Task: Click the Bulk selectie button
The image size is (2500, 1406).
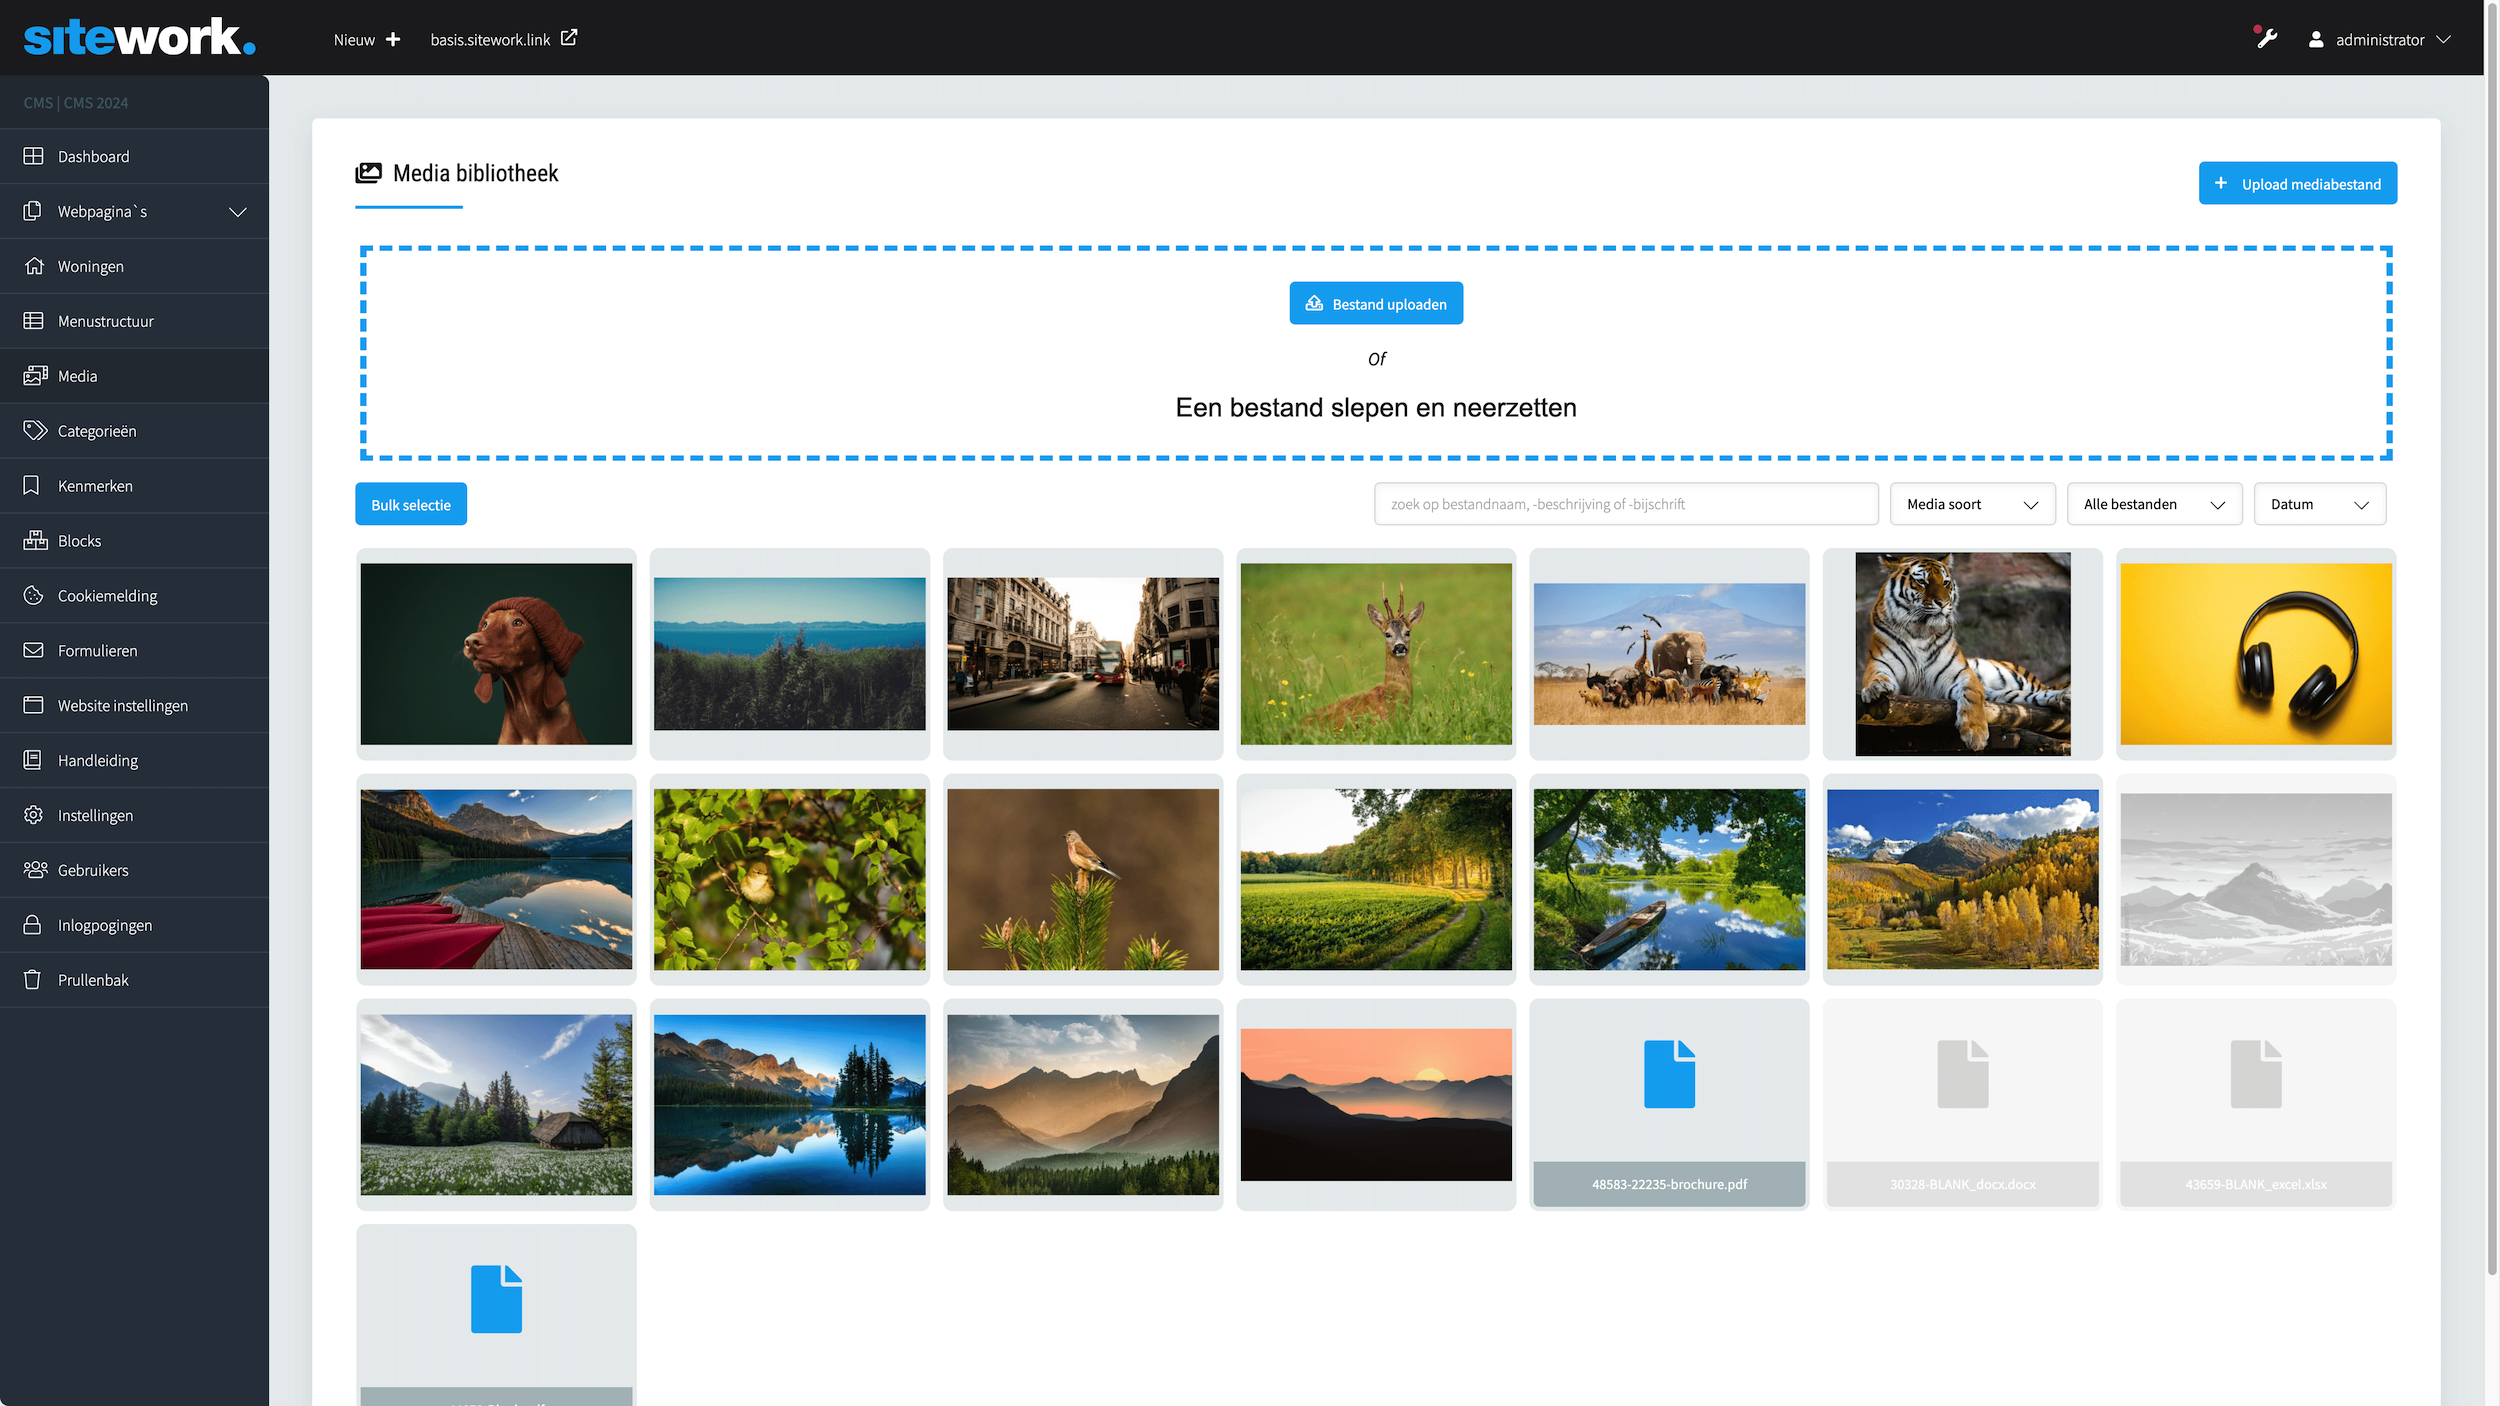Action: click(x=411, y=505)
